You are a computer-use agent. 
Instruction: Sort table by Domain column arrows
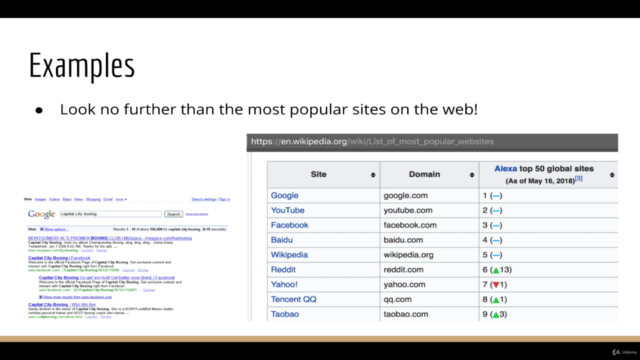pyautogui.click(x=472, y=175)
